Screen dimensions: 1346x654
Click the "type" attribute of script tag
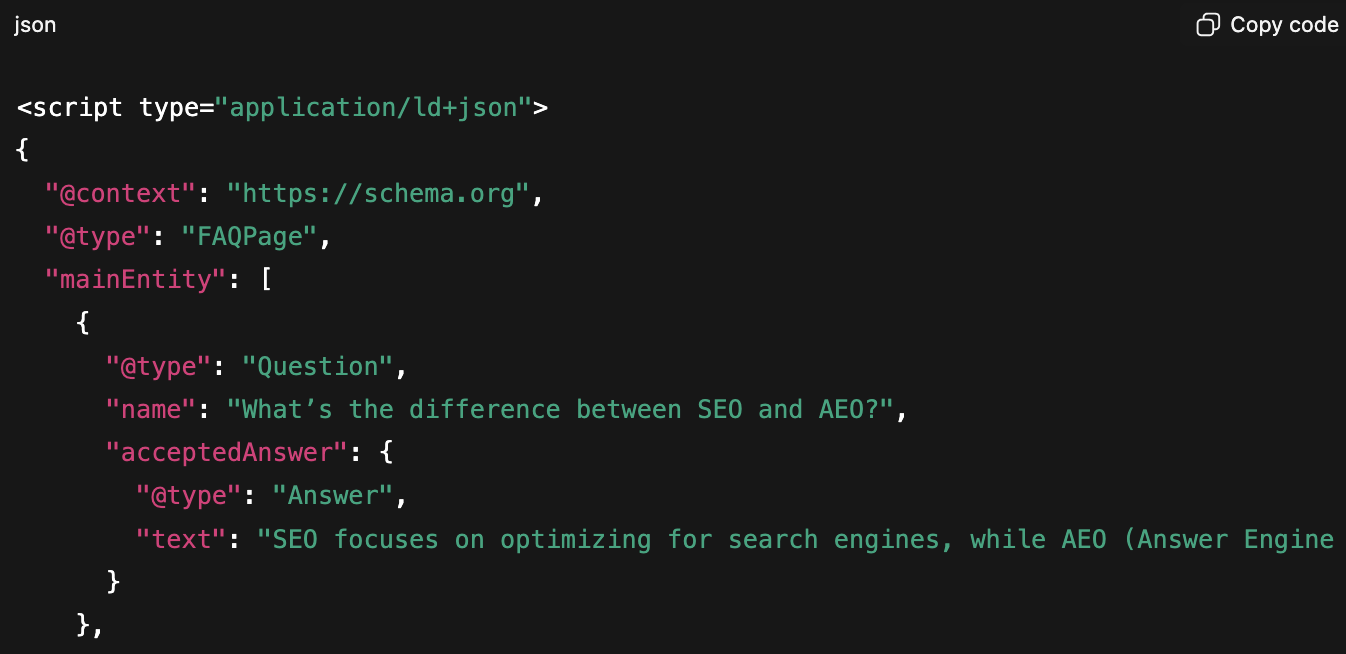pyautogui.click(x=169, y=107)
